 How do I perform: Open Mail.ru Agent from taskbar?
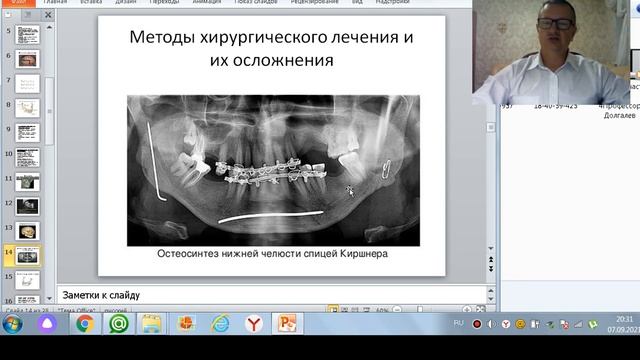[x=119, y=324]
